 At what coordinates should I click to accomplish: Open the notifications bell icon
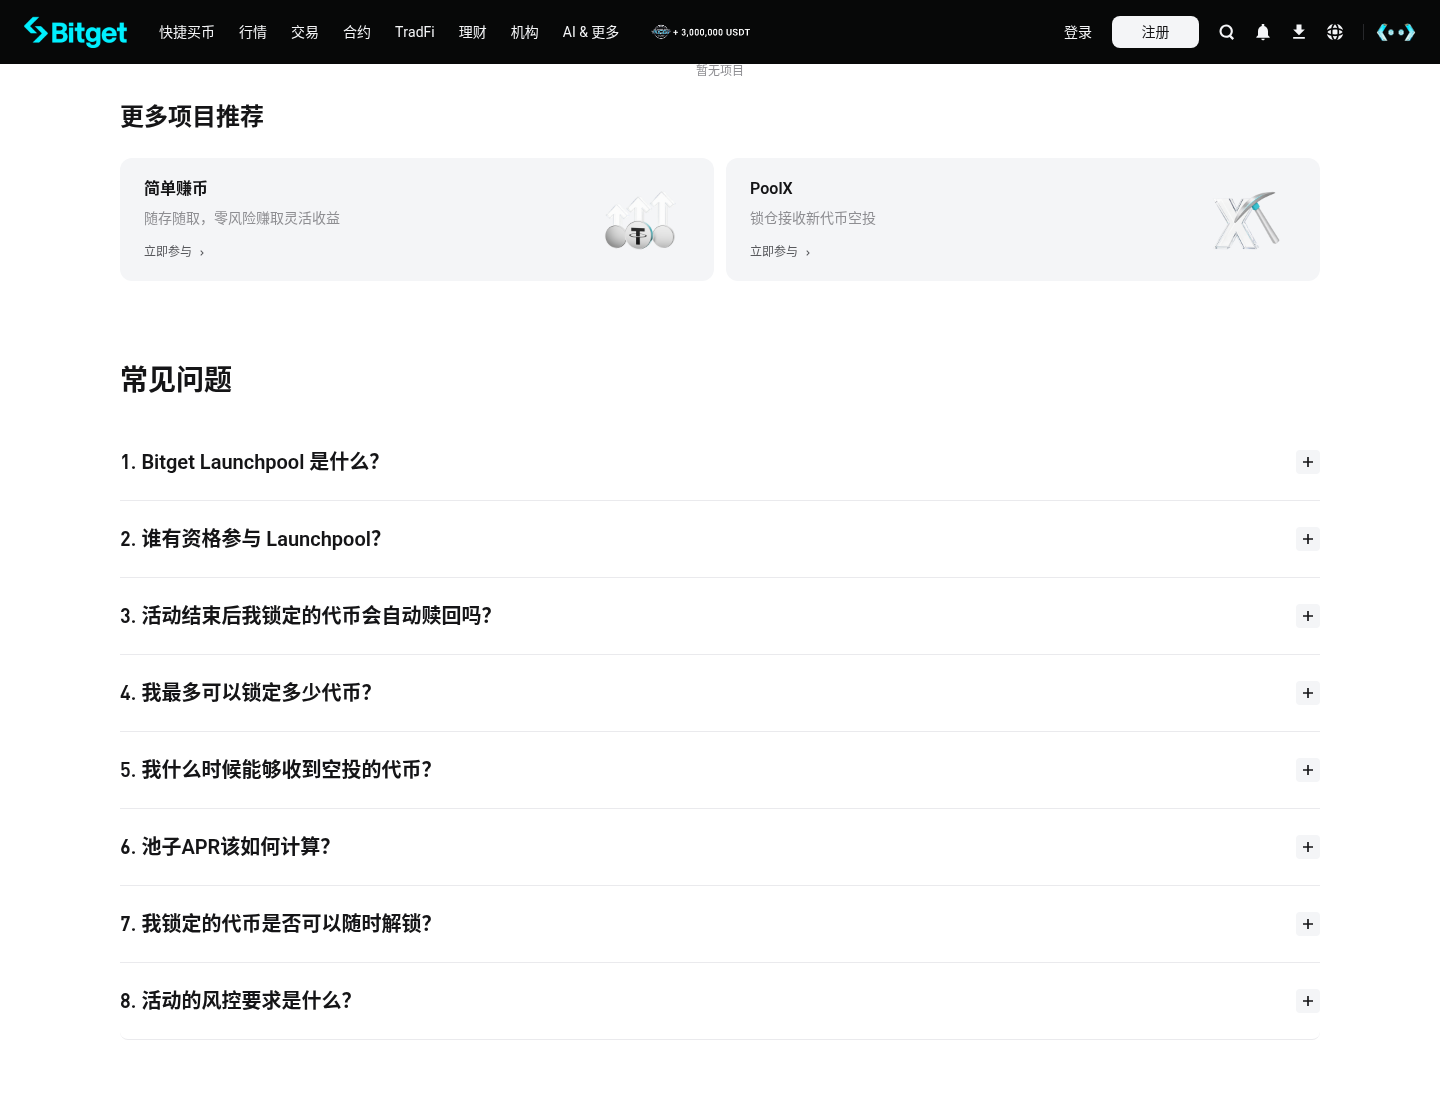click(1263, 32)
